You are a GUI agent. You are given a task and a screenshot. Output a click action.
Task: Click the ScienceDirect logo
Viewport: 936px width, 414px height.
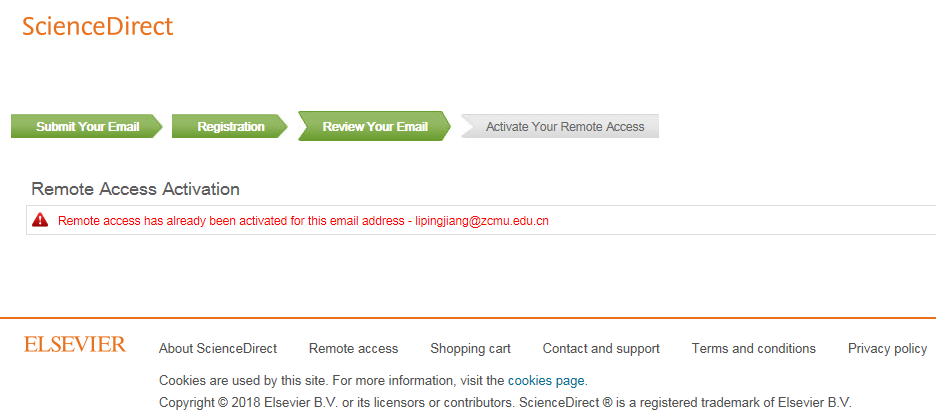98,27
